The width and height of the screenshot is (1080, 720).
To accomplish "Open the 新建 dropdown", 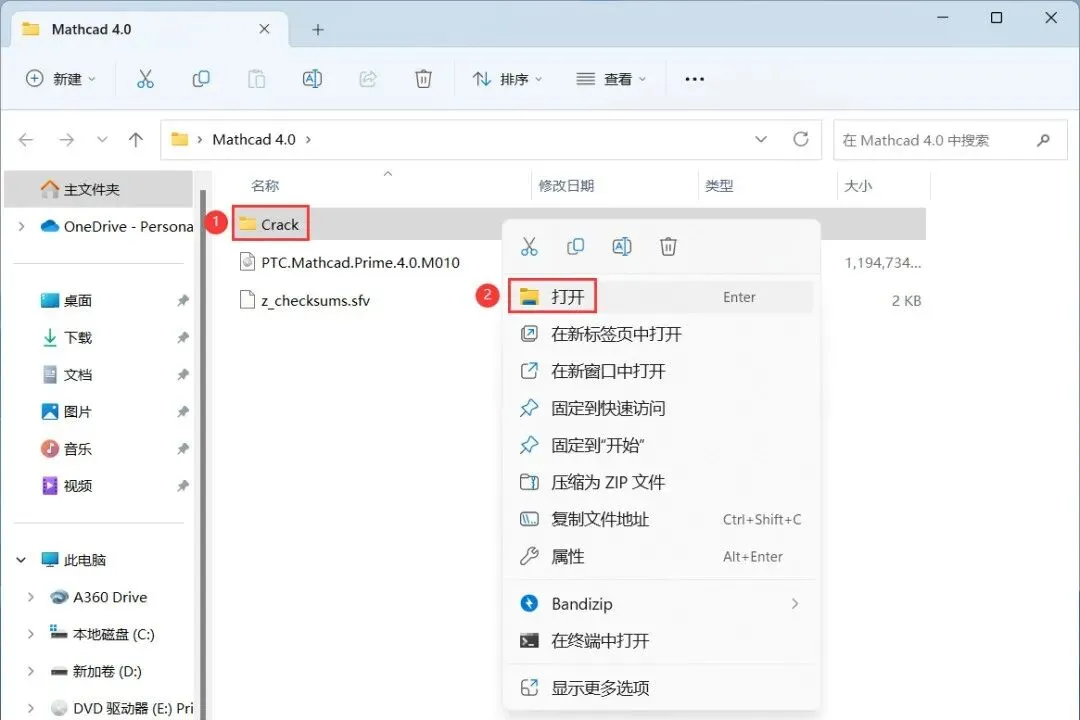I will [61, 79].
